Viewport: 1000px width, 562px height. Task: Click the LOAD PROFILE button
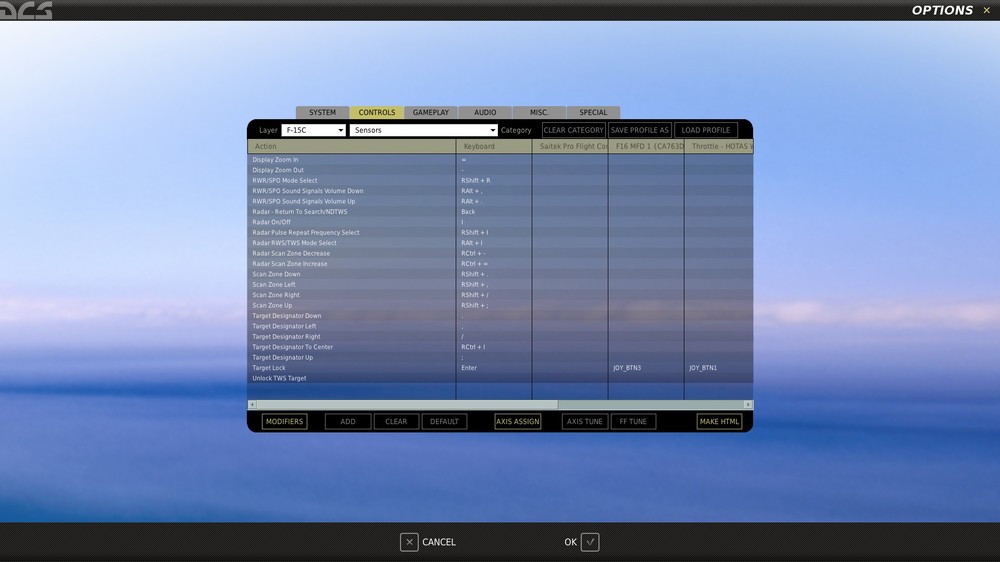click(705, 130)
